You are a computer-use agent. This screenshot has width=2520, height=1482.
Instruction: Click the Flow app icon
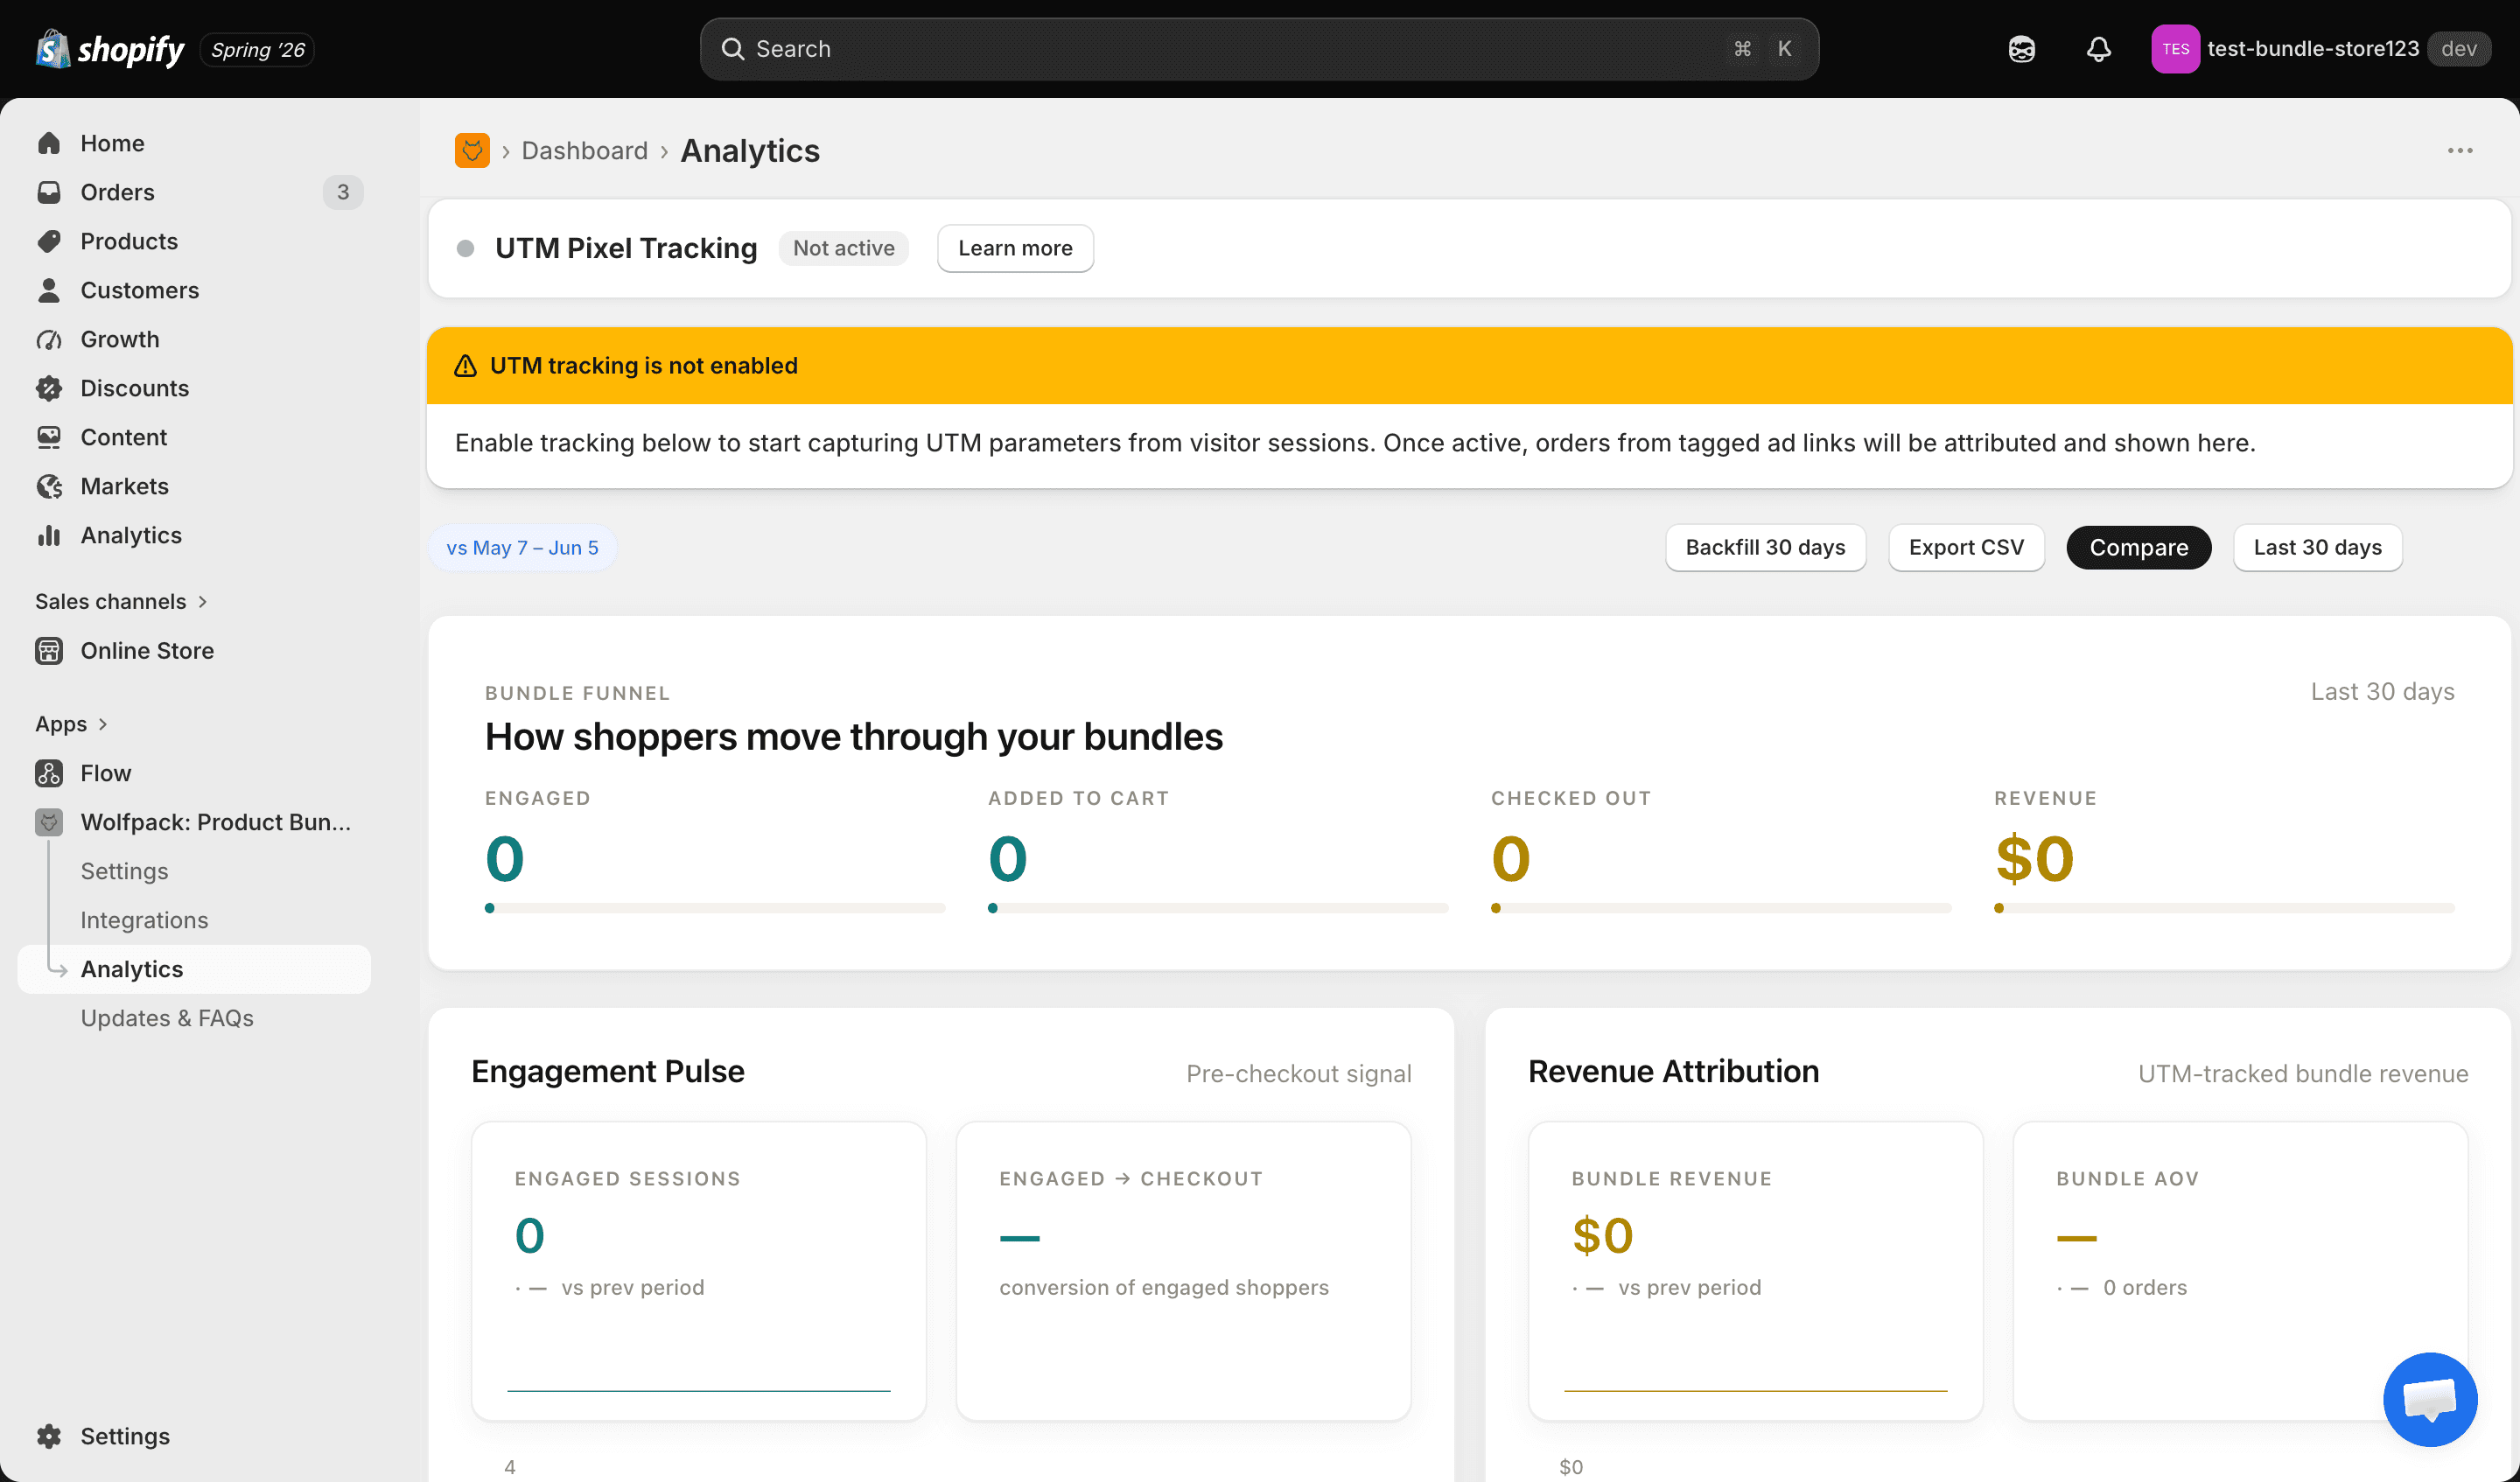click(49, 773)
